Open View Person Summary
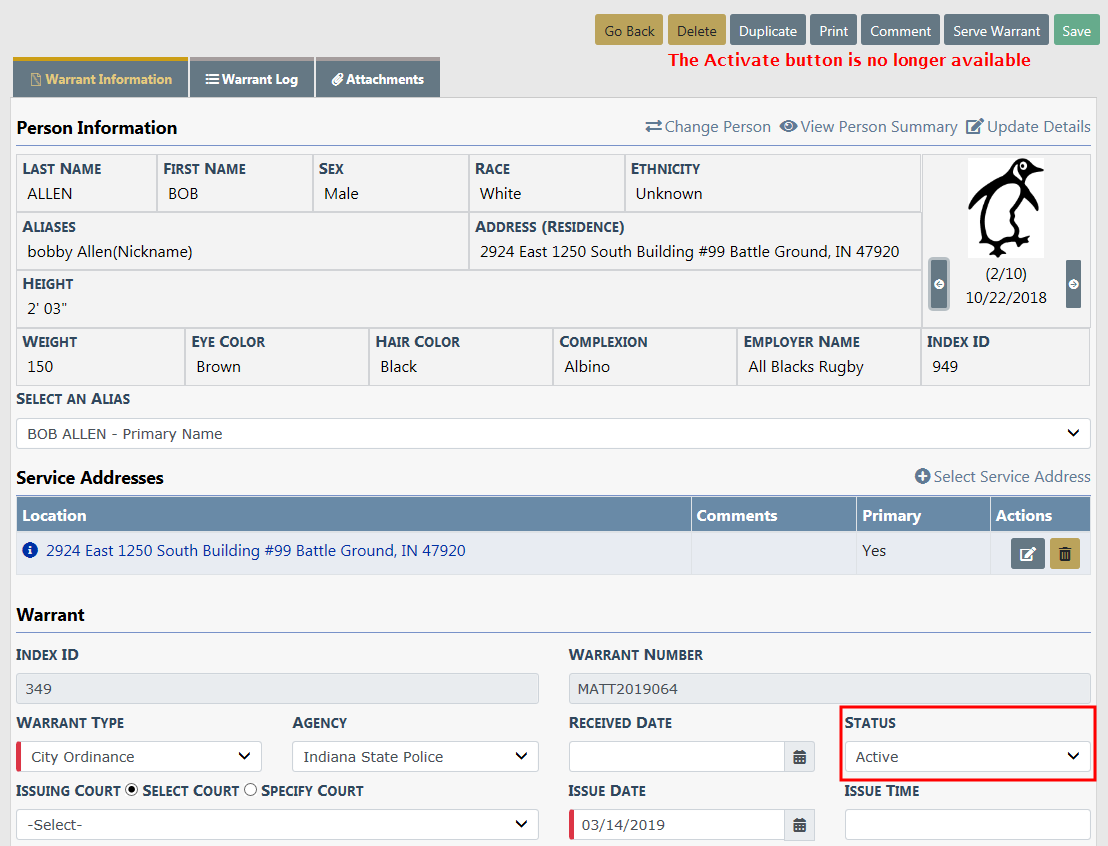 click(x=868, y=127)
